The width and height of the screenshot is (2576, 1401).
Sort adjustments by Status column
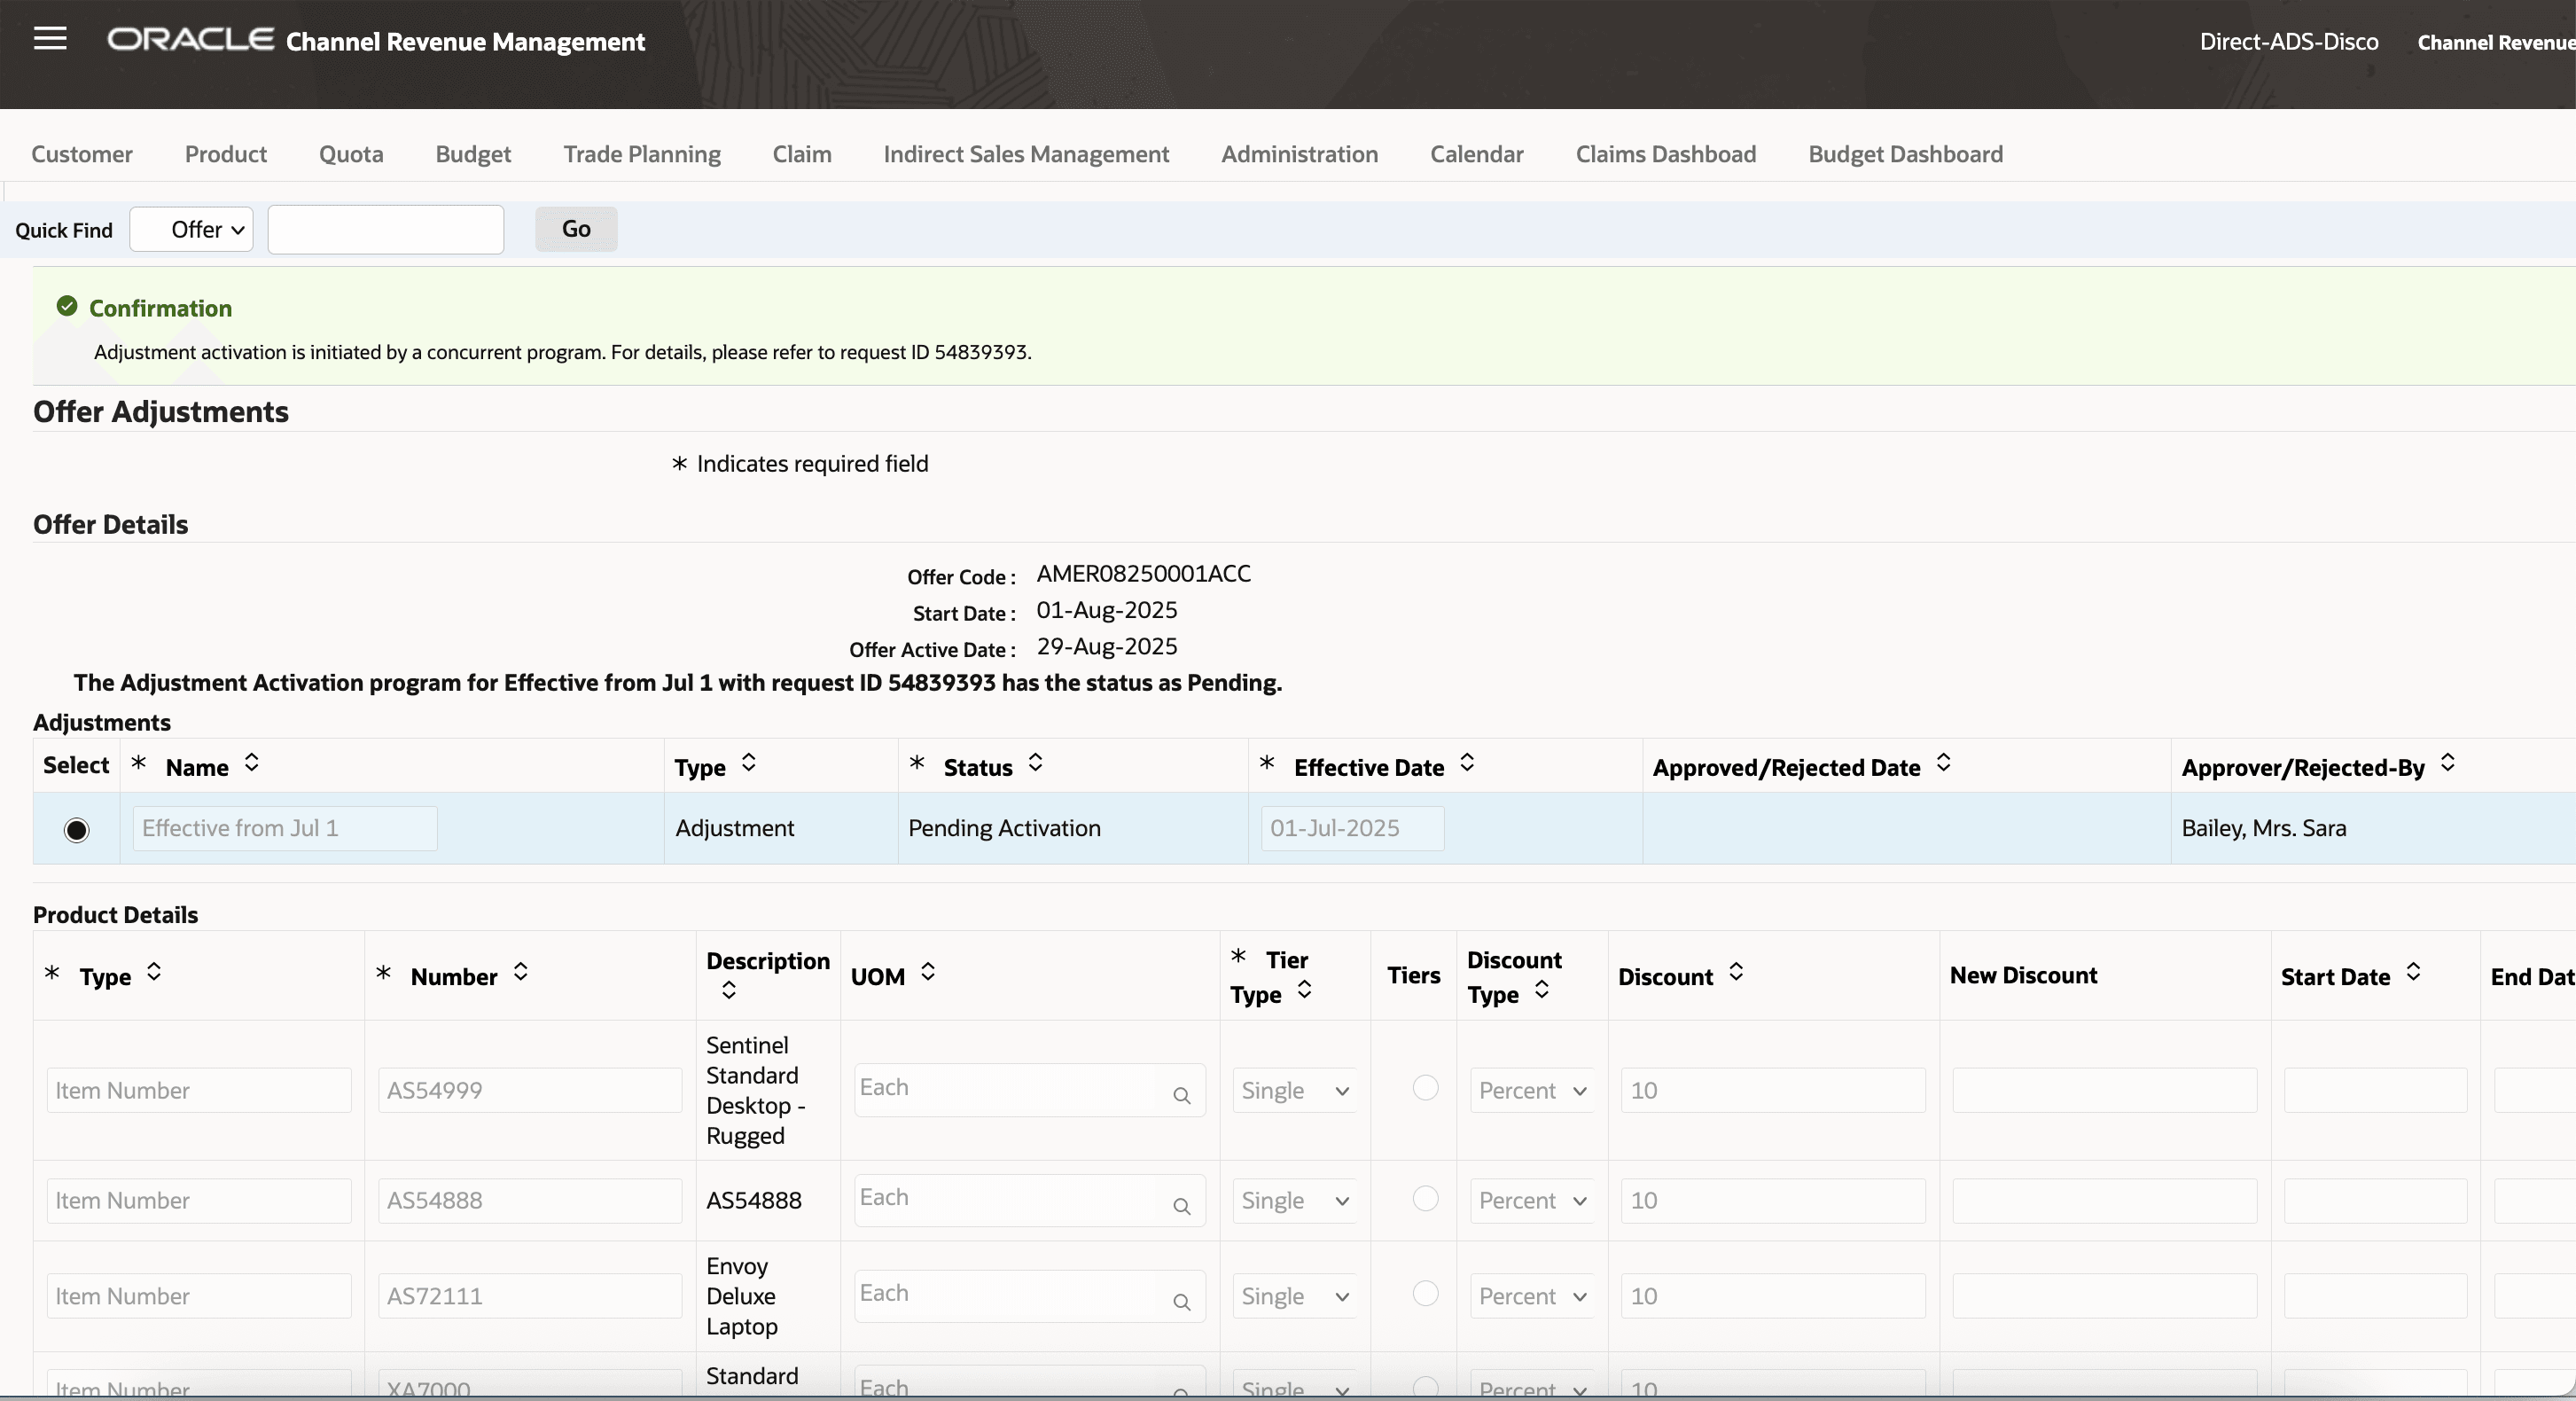pos(1036,764)
